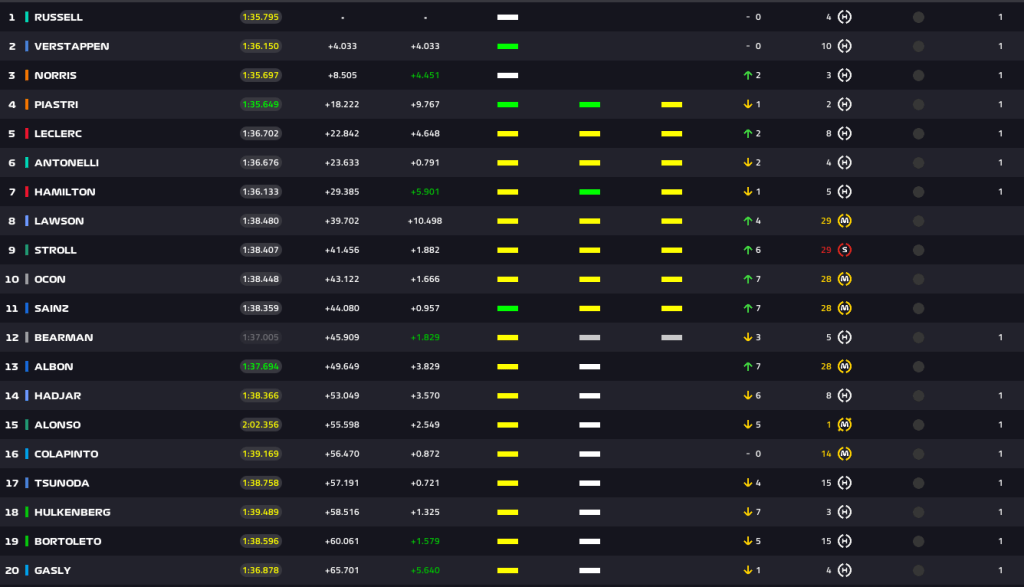
Task: Click Lawson's medium tyre icon
Action: (844, 221)
